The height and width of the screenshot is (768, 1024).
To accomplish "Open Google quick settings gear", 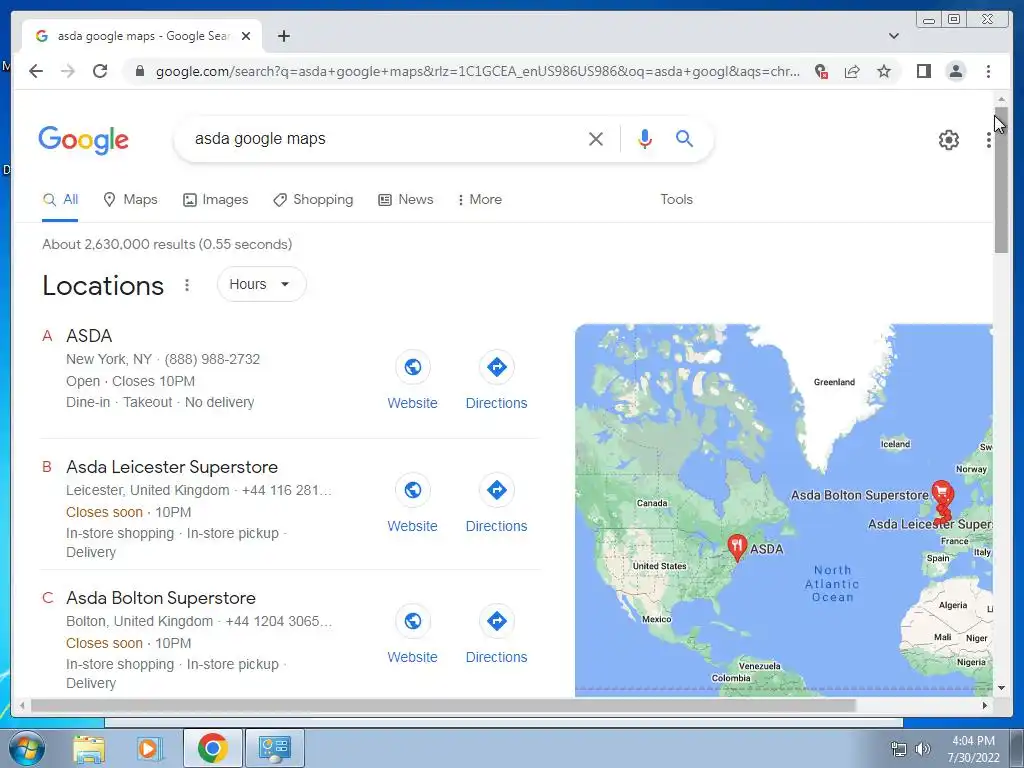I will pyautogui.click(x=948, y=140).
